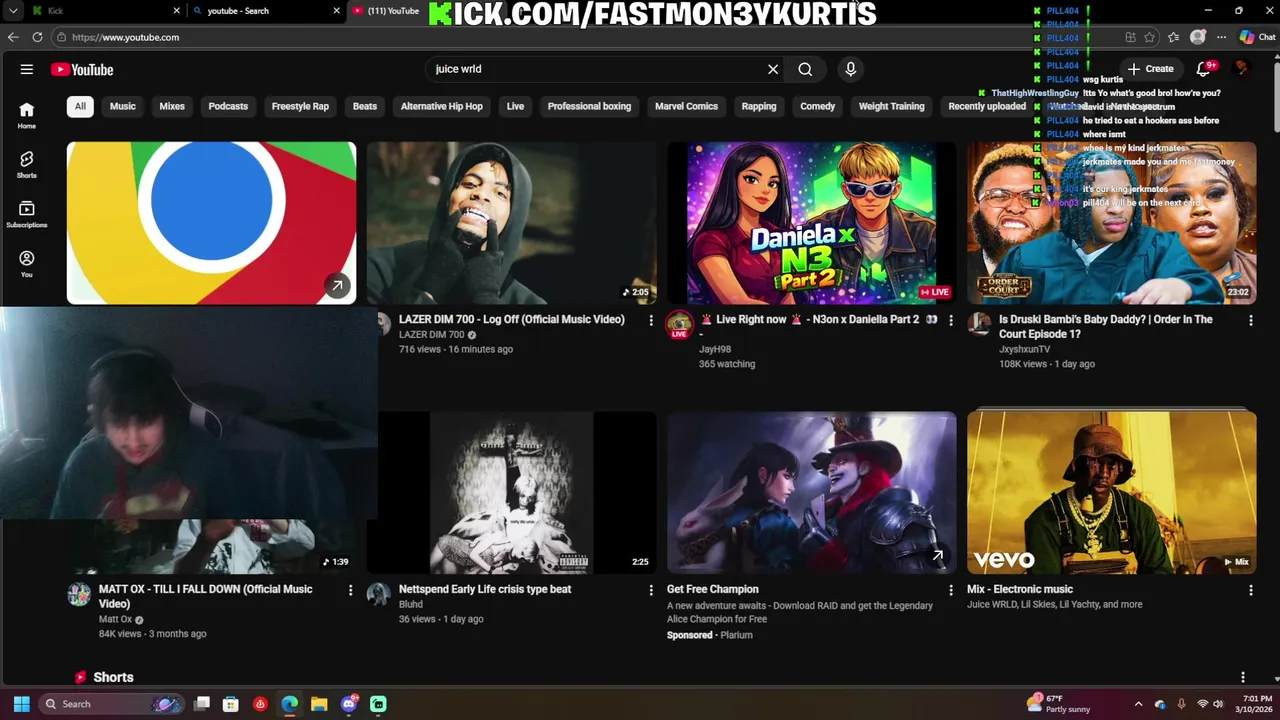Open Shorts in the sidebar

click(x=27, y=164)
